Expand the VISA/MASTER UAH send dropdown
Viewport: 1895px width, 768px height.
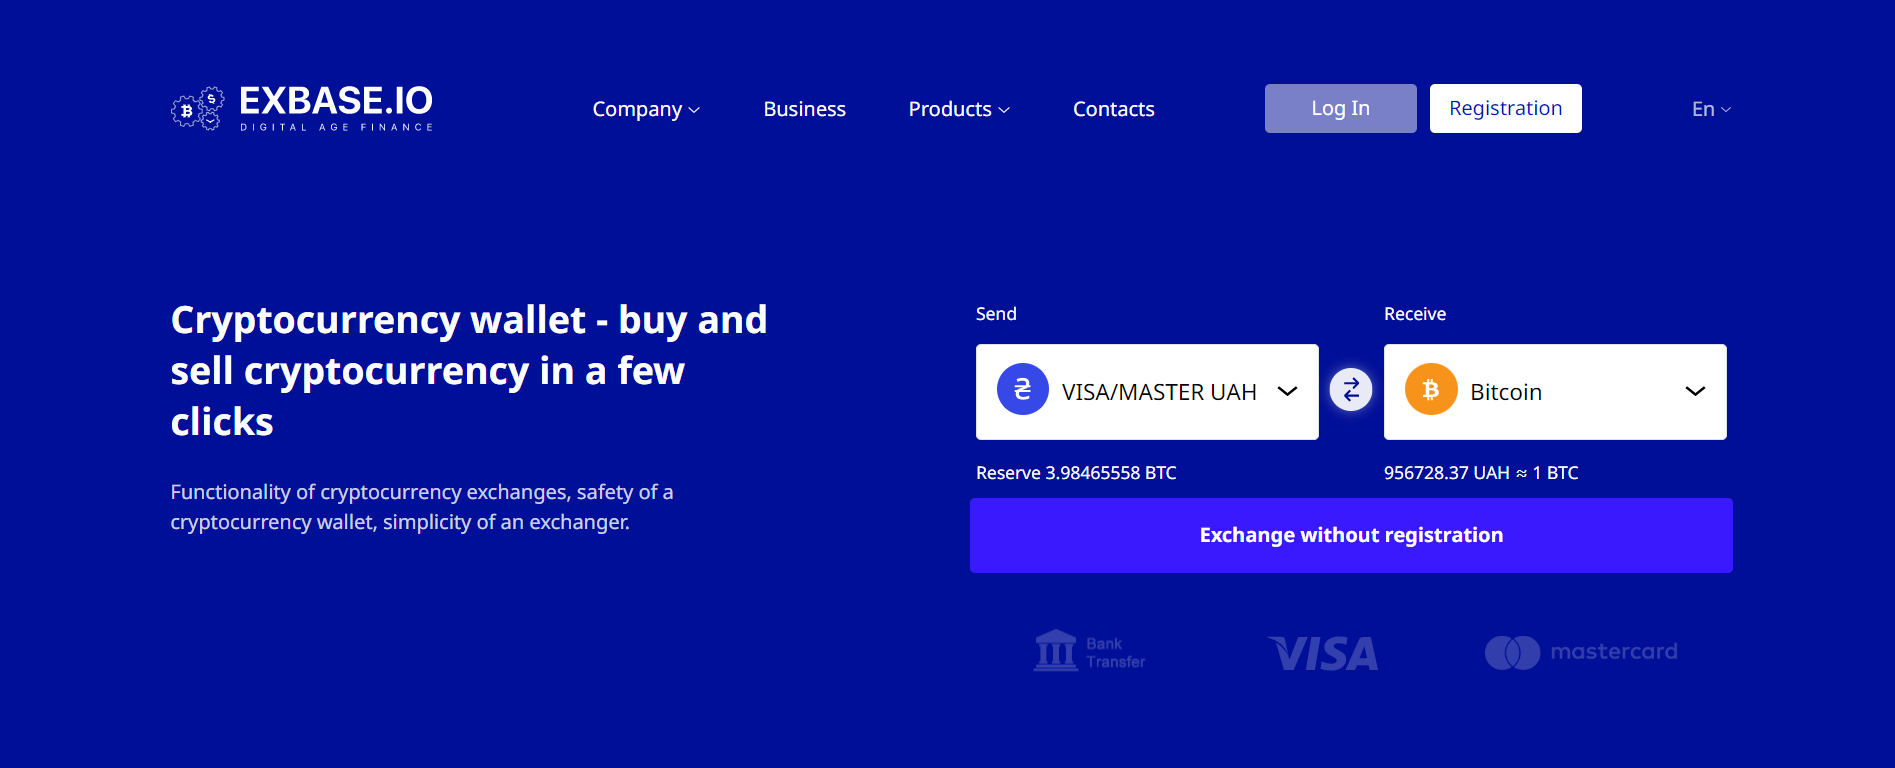(1147, 392)
